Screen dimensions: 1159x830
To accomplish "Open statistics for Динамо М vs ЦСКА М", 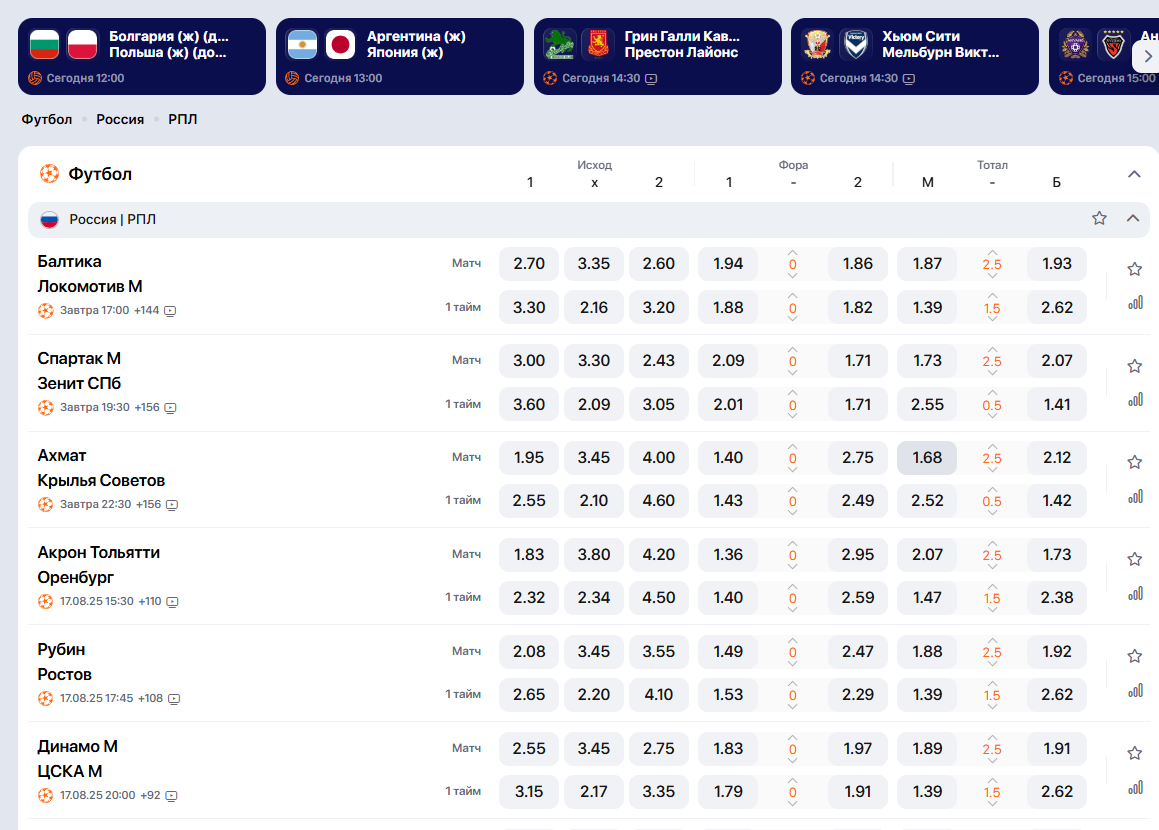I will pos(1135,788).
